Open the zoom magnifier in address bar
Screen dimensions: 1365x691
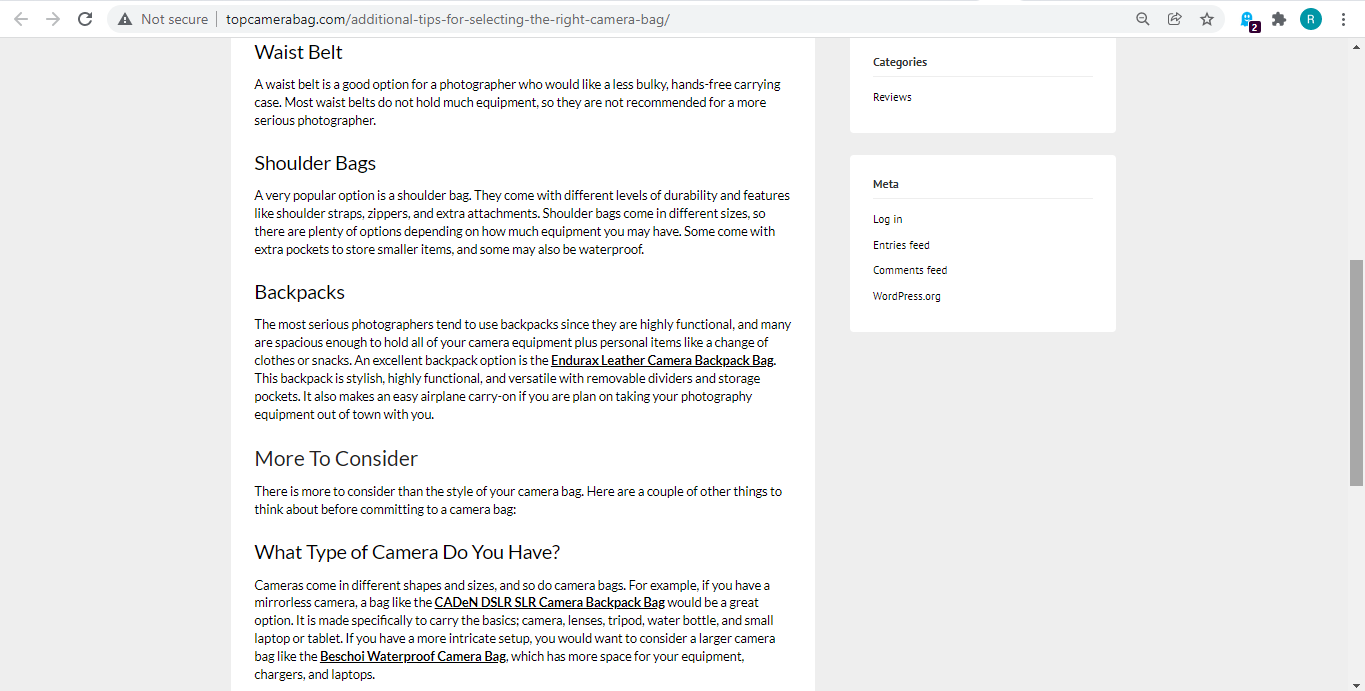(1143, 19)
